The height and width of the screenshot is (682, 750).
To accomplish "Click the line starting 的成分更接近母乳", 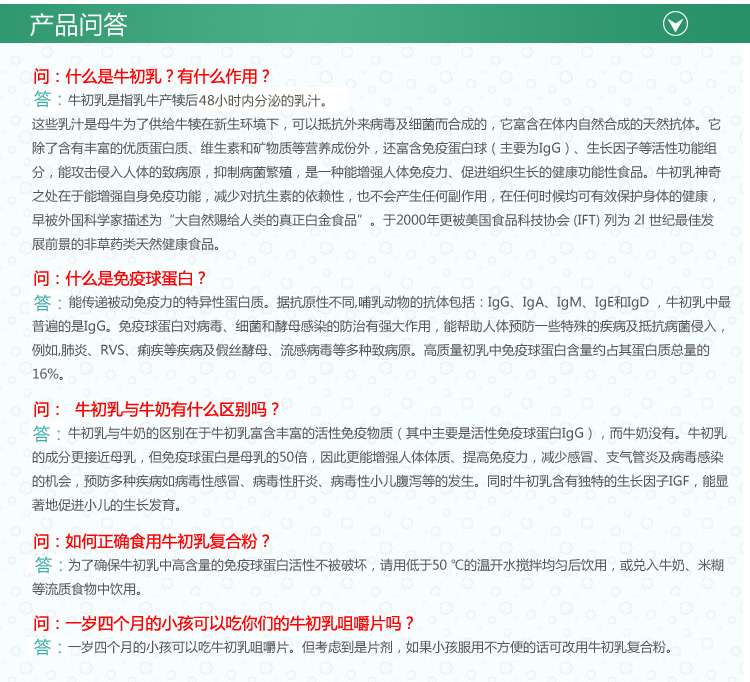I will tap(378, 457).
